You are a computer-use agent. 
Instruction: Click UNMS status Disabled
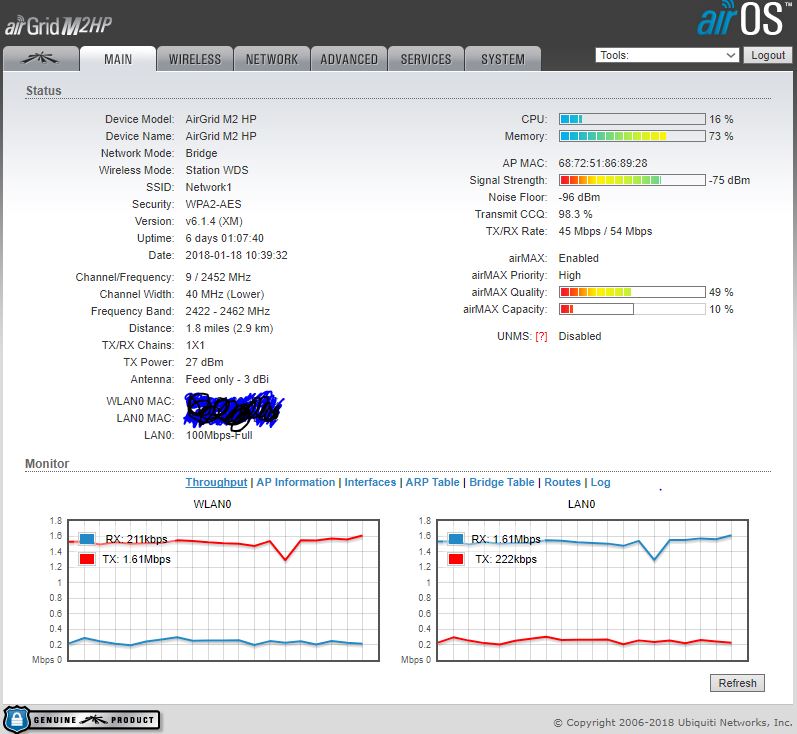point(580,337)
